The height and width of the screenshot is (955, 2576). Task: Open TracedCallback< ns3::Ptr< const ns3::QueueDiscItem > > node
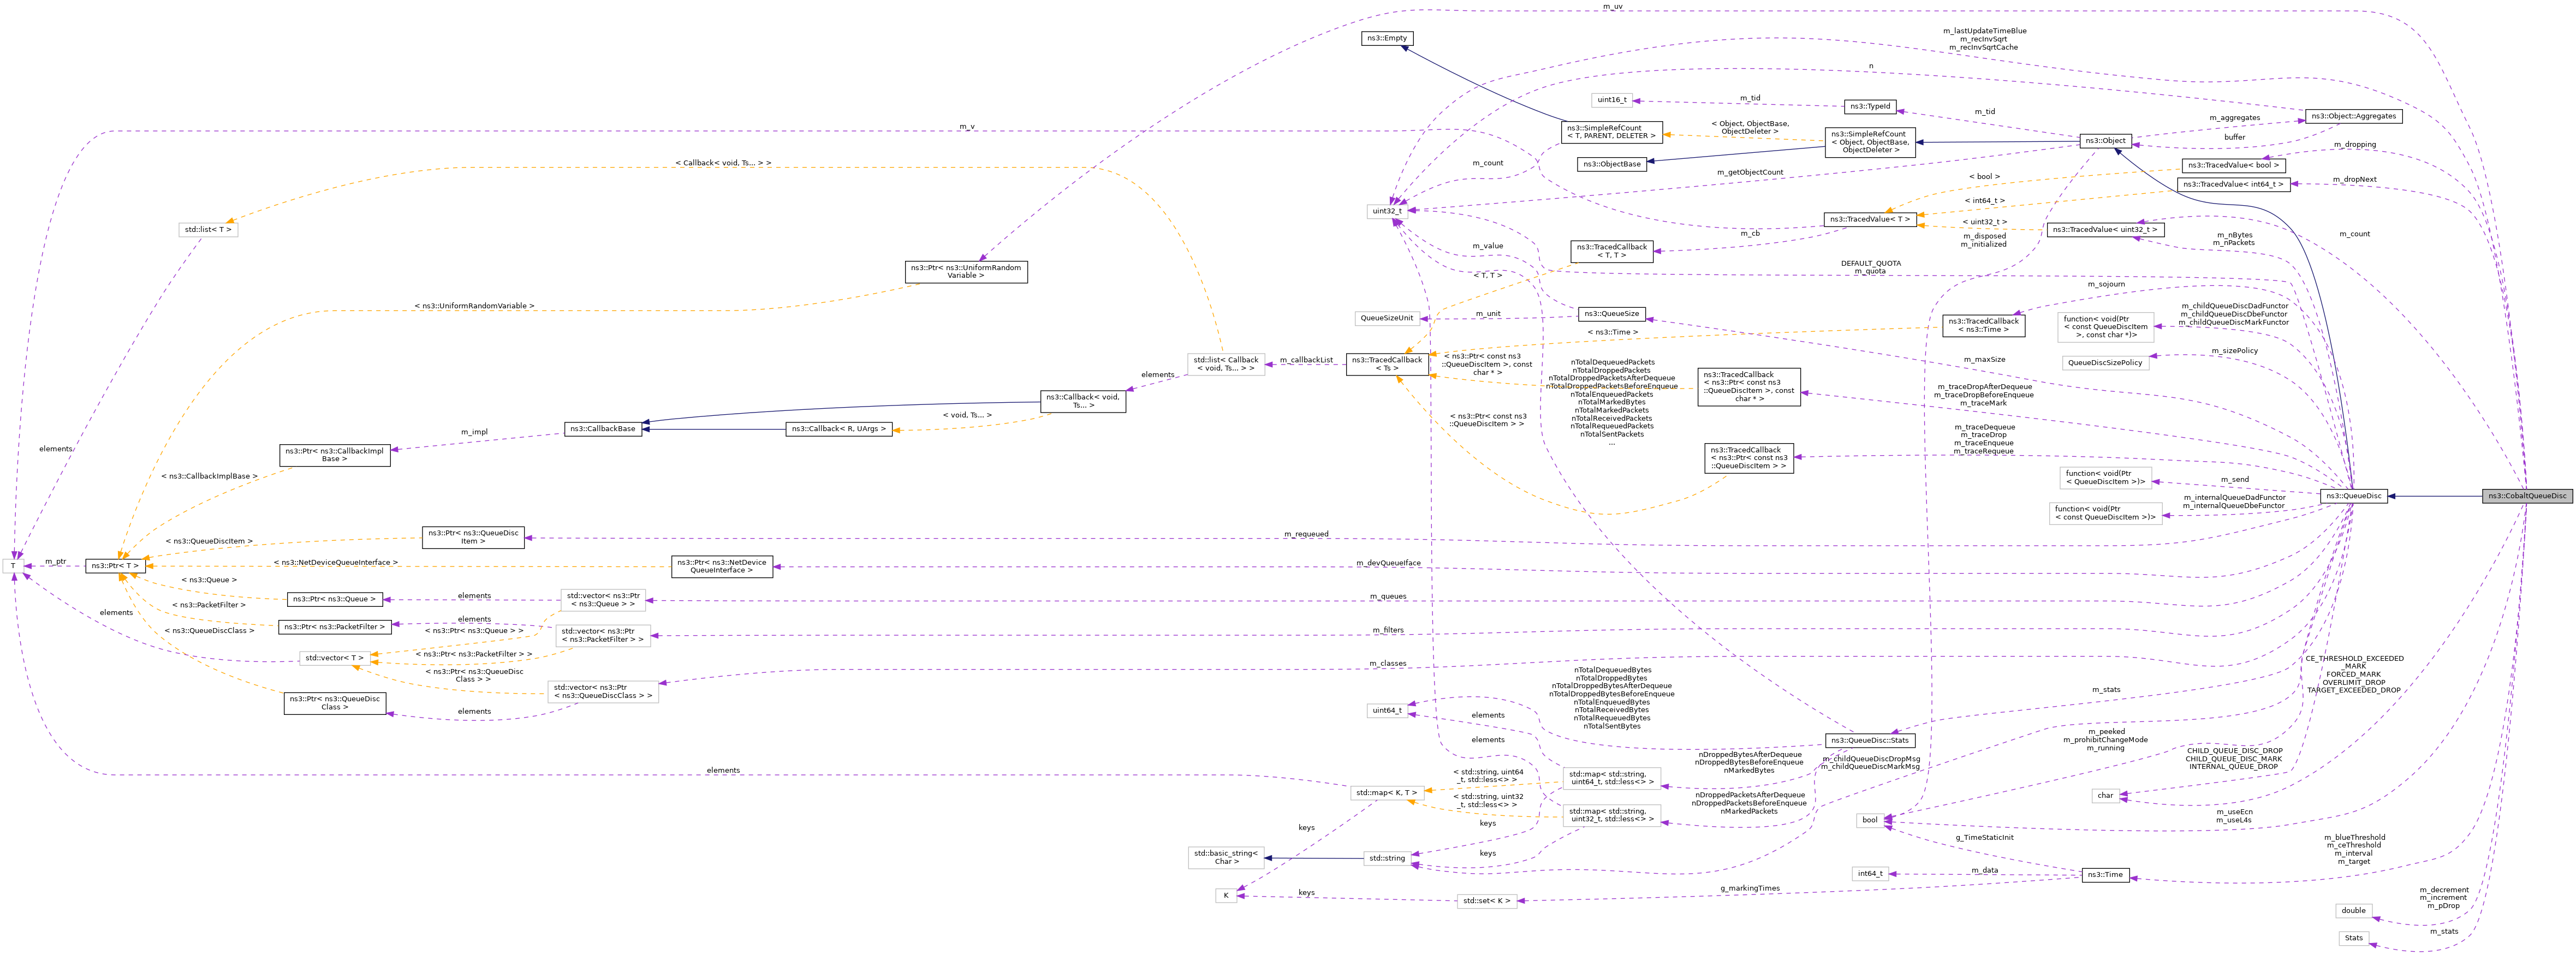[1748, 459]
